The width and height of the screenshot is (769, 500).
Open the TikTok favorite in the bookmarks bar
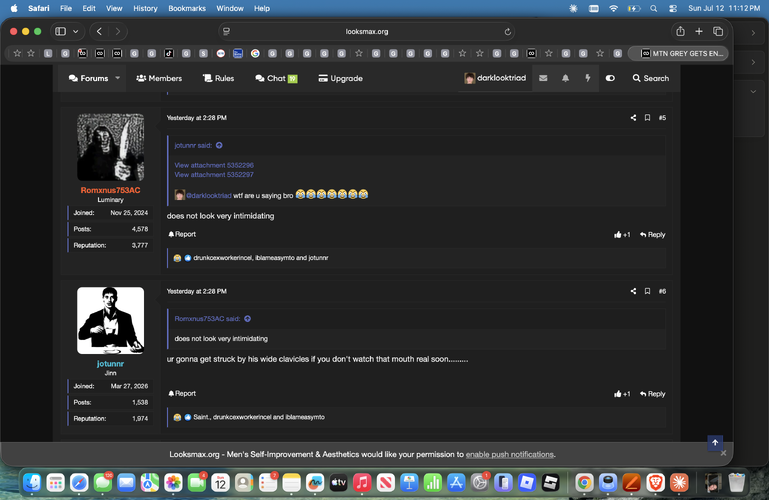pos(169,53)
